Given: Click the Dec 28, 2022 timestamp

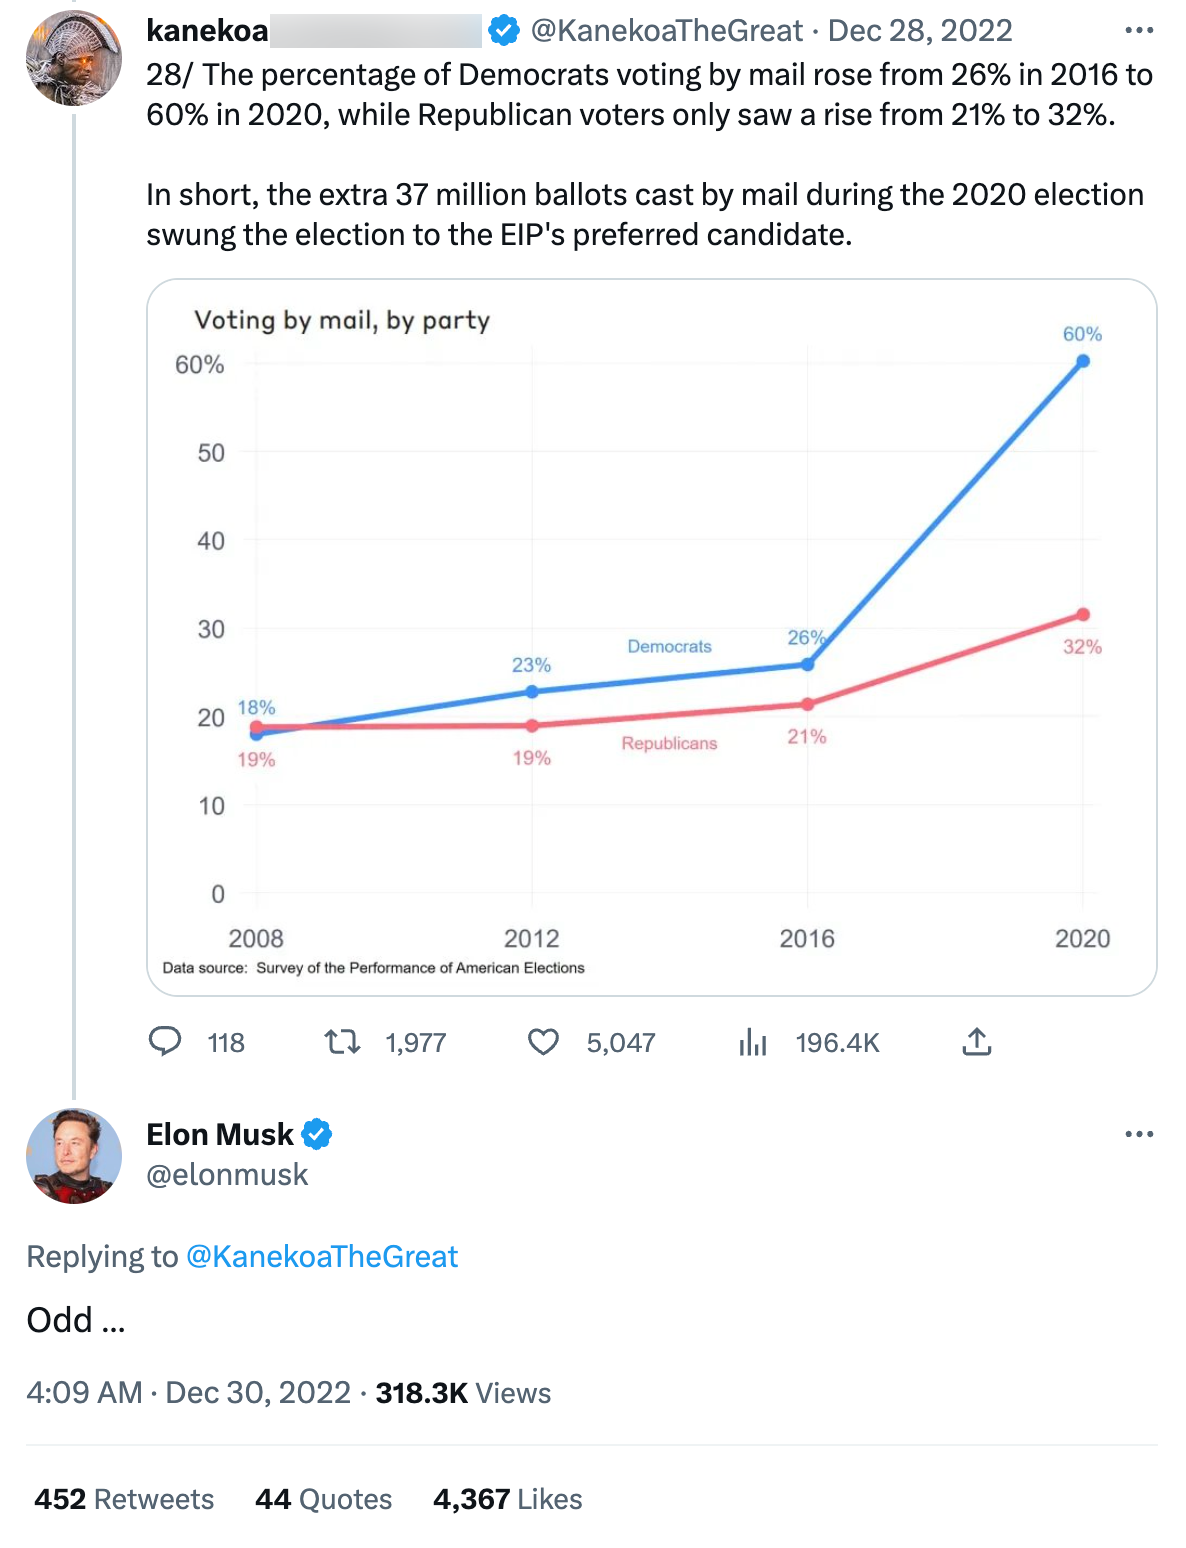Looking at the screenshot, I should (x=918, y=30).
